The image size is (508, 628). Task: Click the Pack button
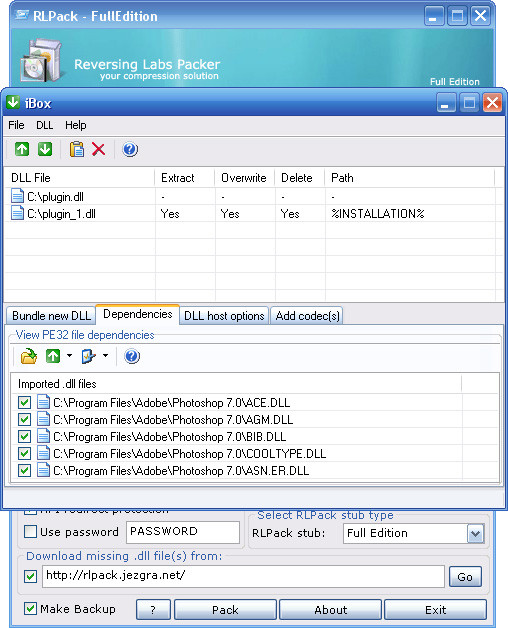[226, 610]
